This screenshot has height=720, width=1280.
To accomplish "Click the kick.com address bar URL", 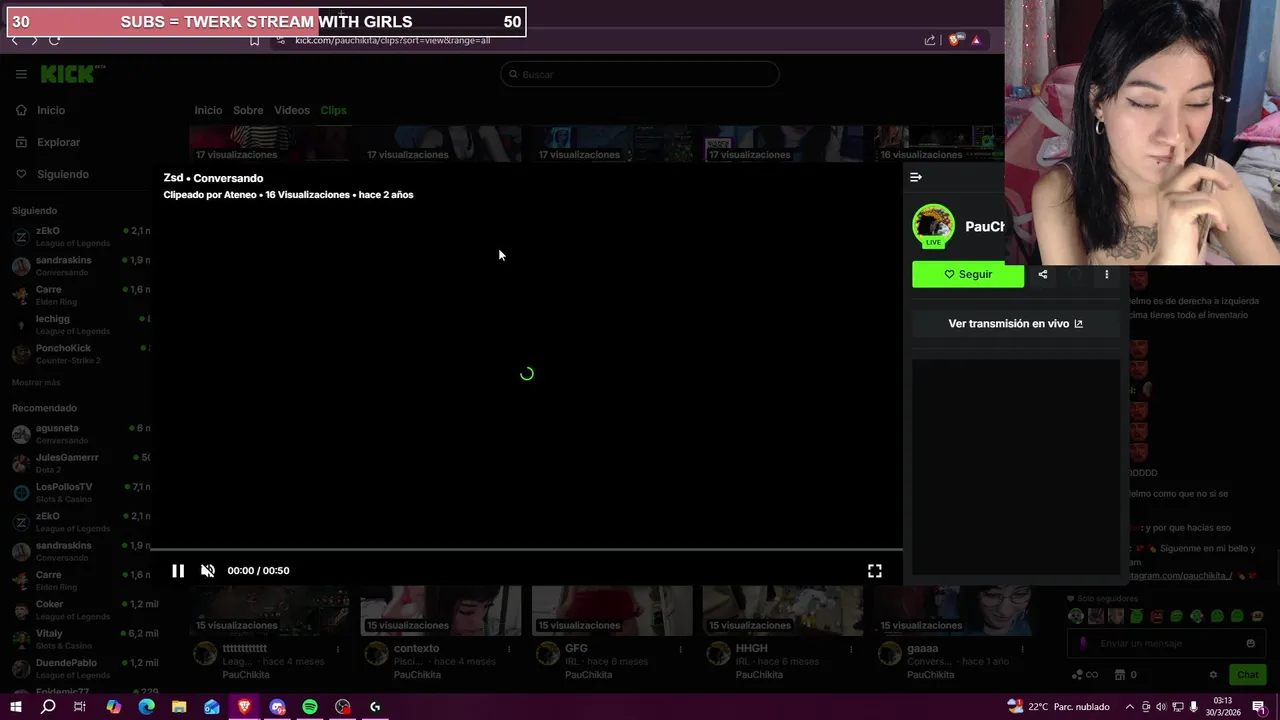I will pyautogui.click(x=392, y=41).
